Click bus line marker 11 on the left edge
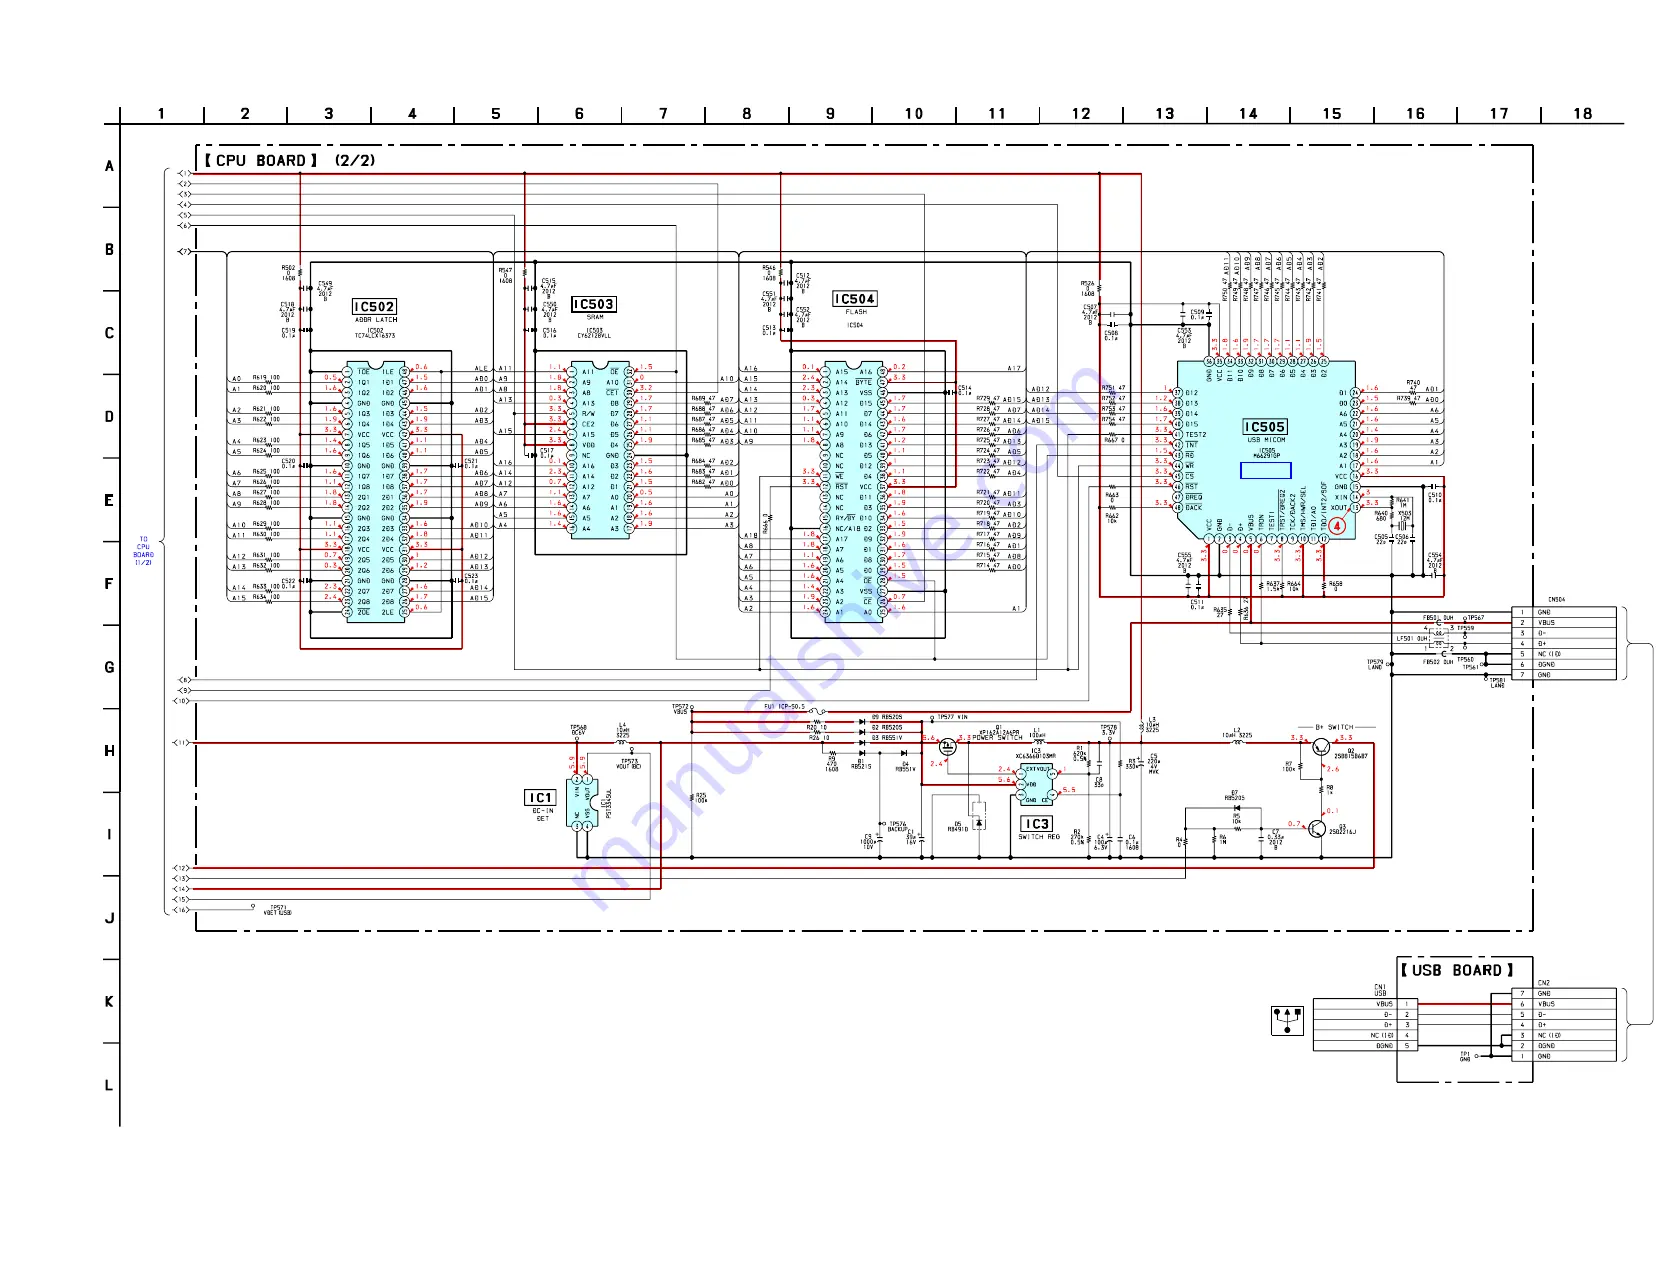This screenshot has height=1263, width=1680. 182,743
